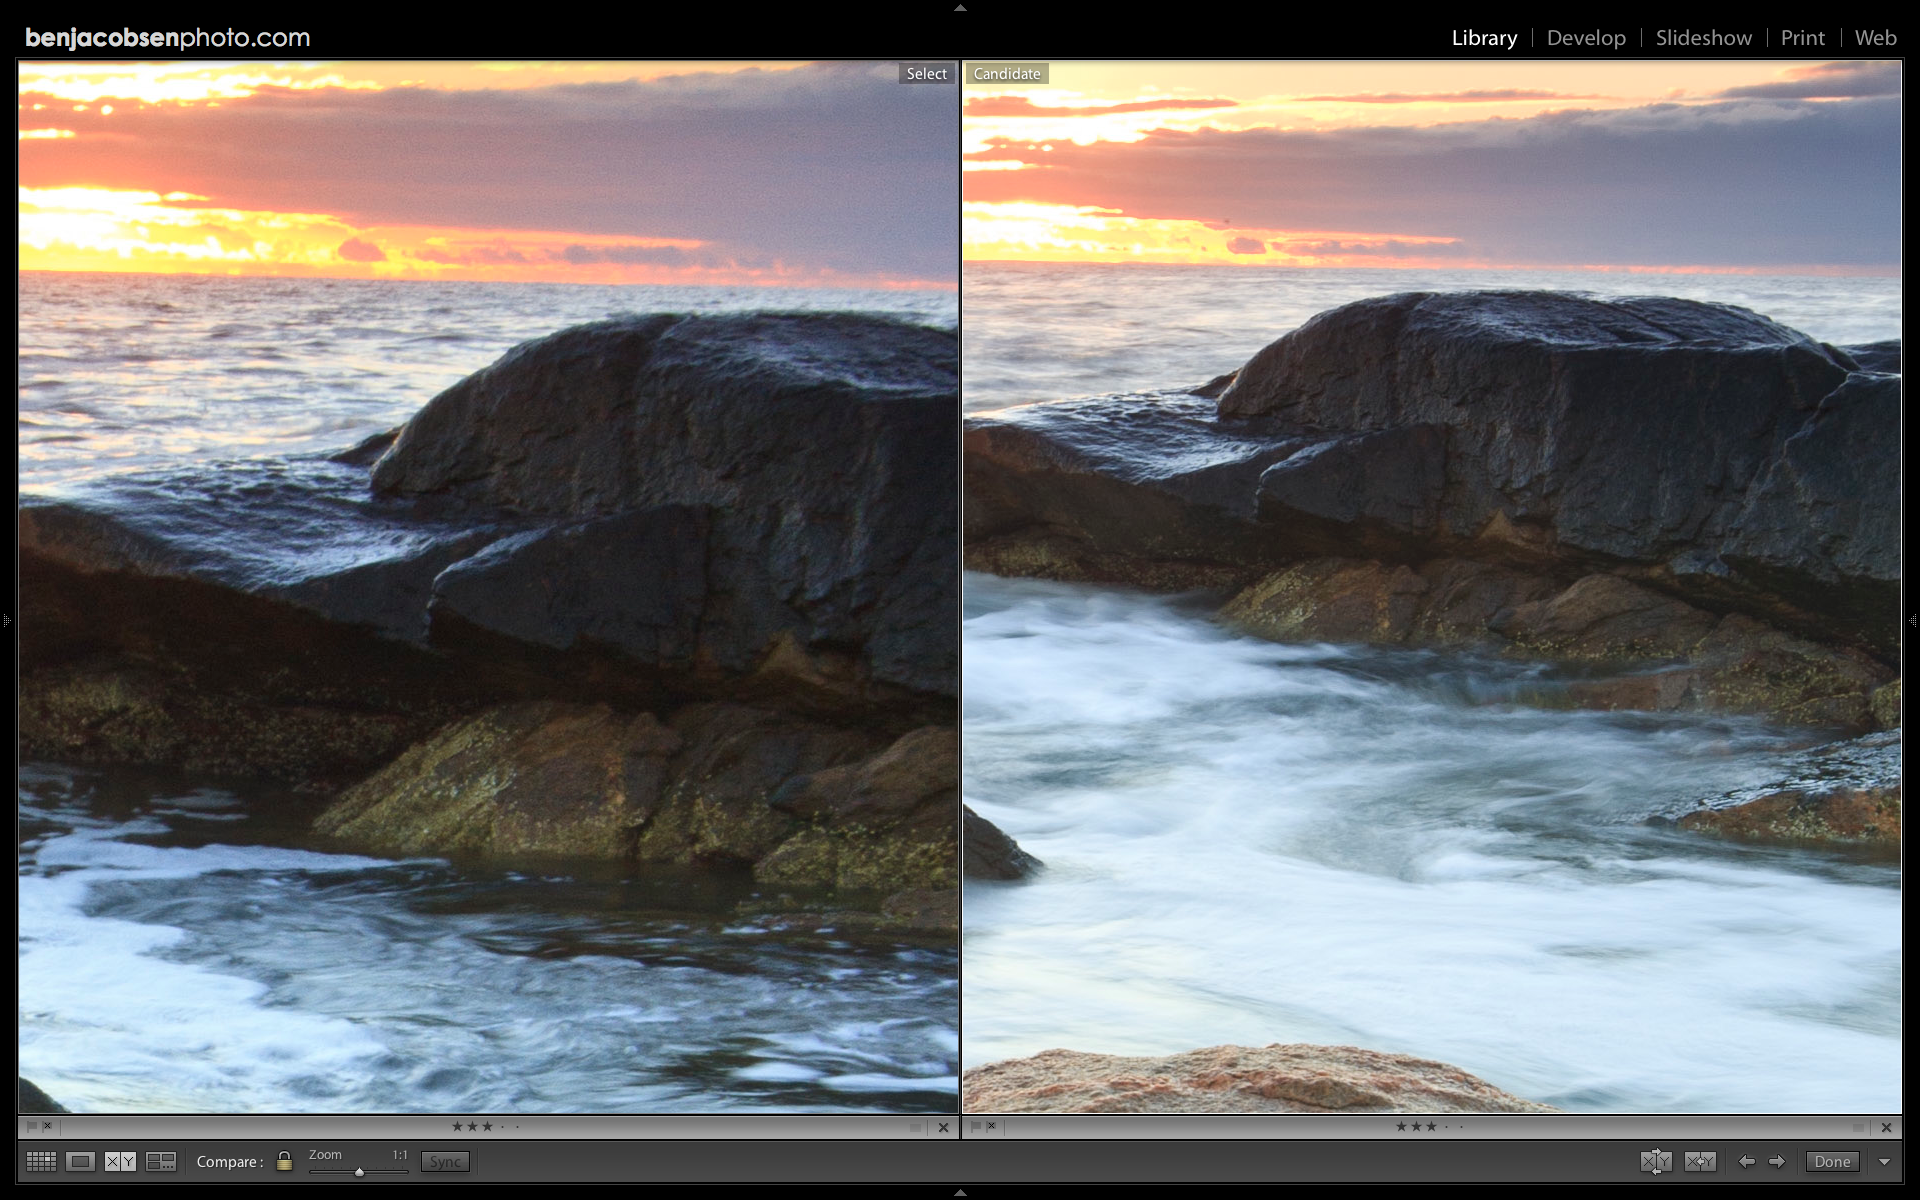
Task: Select next photo with right arrow
Action: click(1777, 1161)
